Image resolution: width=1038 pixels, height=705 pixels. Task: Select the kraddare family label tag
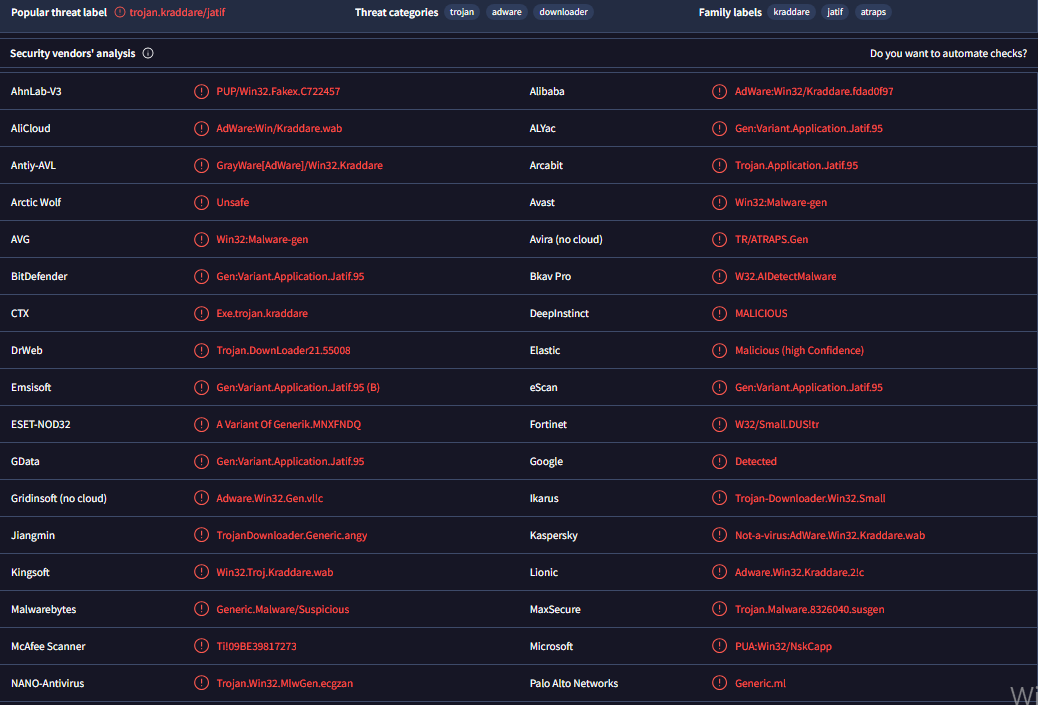[x=792, y=12]
